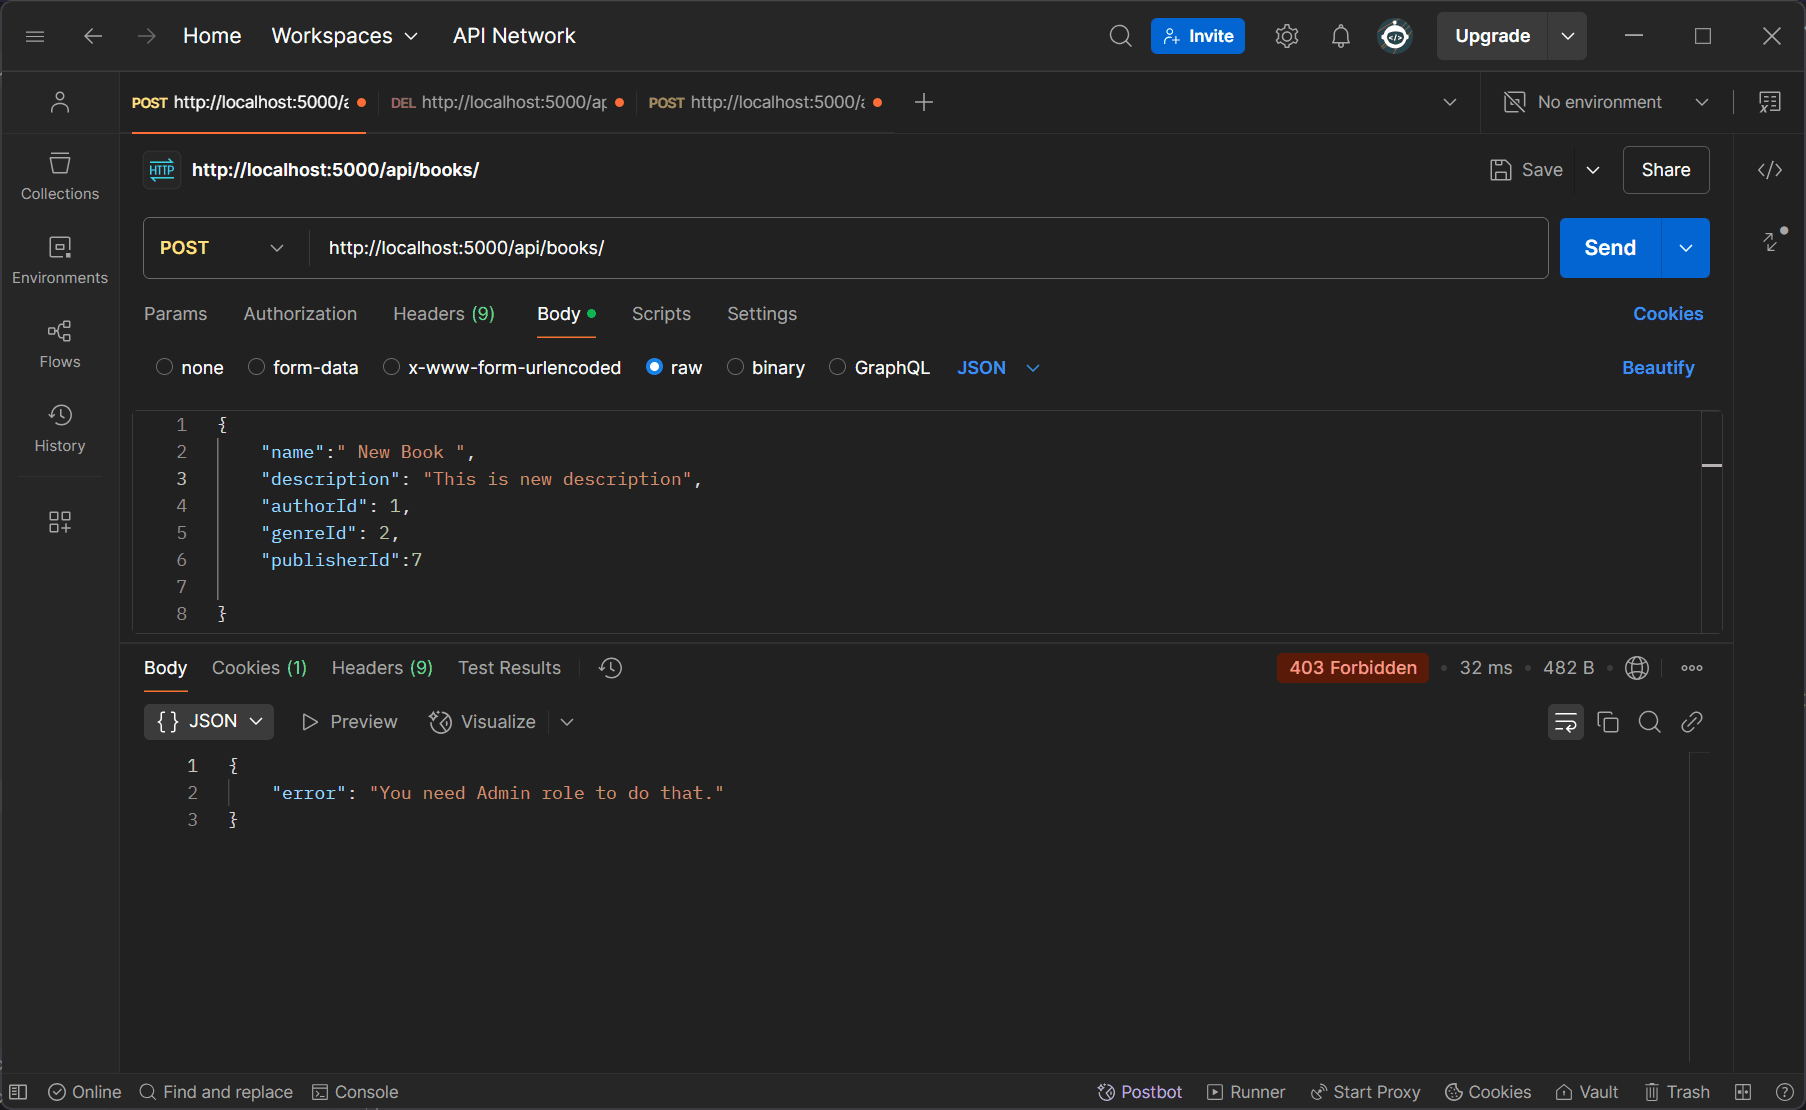Open the help question mark icon
Viewport: 1806px width, 1110px height.
tap(1784, 1092)
